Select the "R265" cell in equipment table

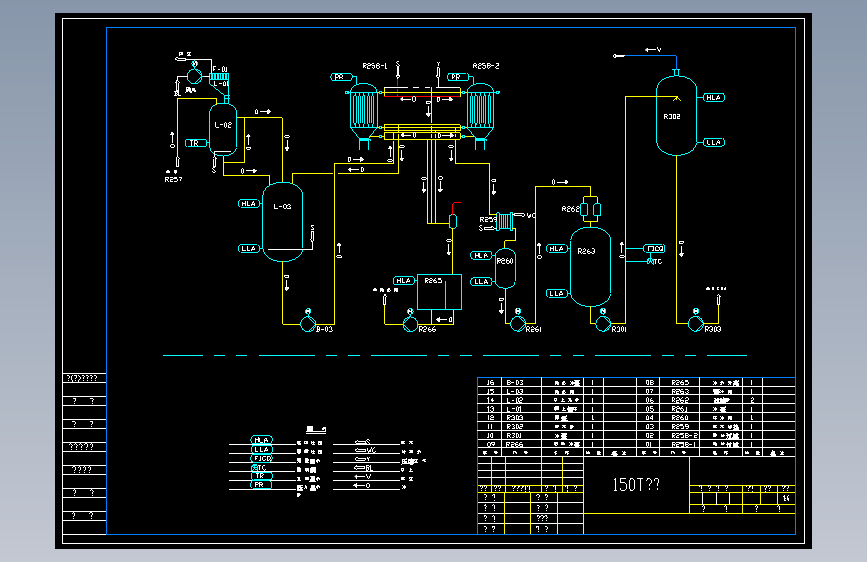tap(680, 382)
